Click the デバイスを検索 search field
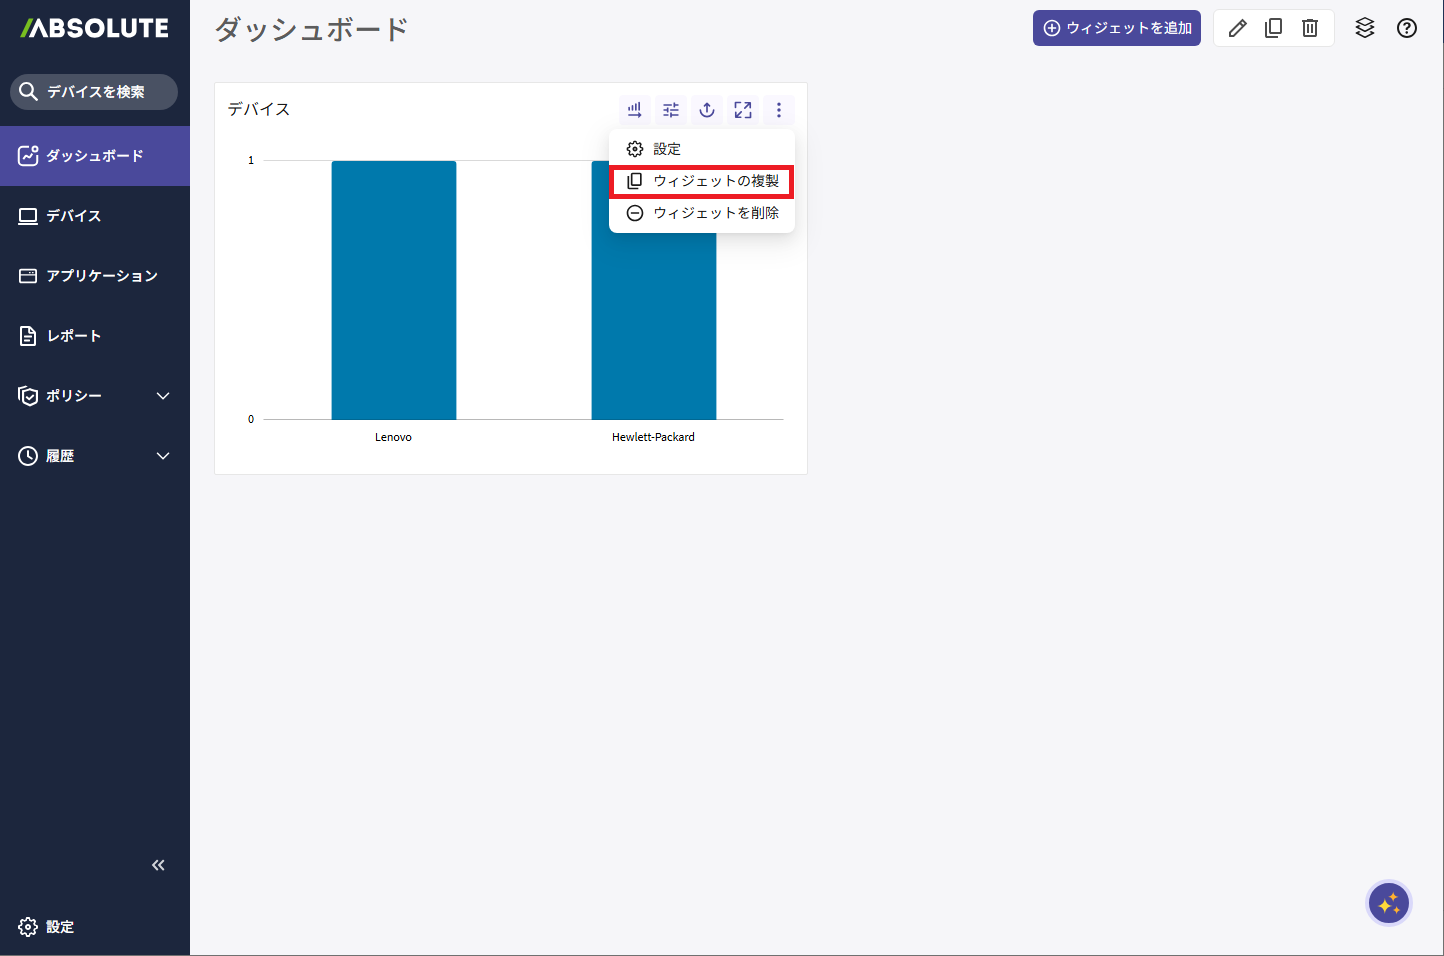The image size is (1444, 956). (x=95, y=92)
